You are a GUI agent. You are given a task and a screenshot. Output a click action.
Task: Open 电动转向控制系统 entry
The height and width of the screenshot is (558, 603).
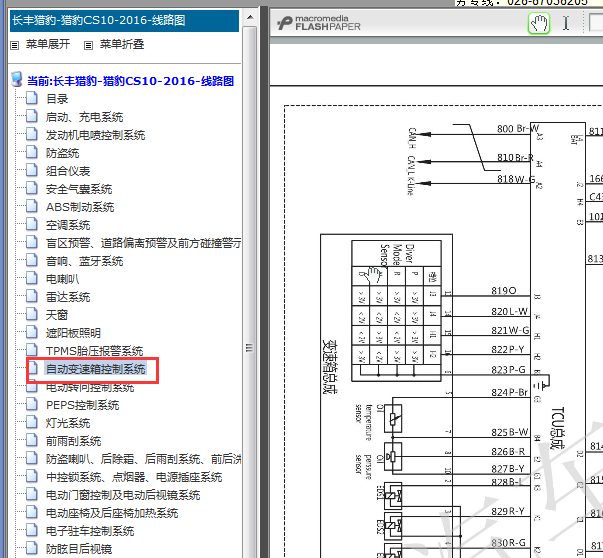click(90, 387)
